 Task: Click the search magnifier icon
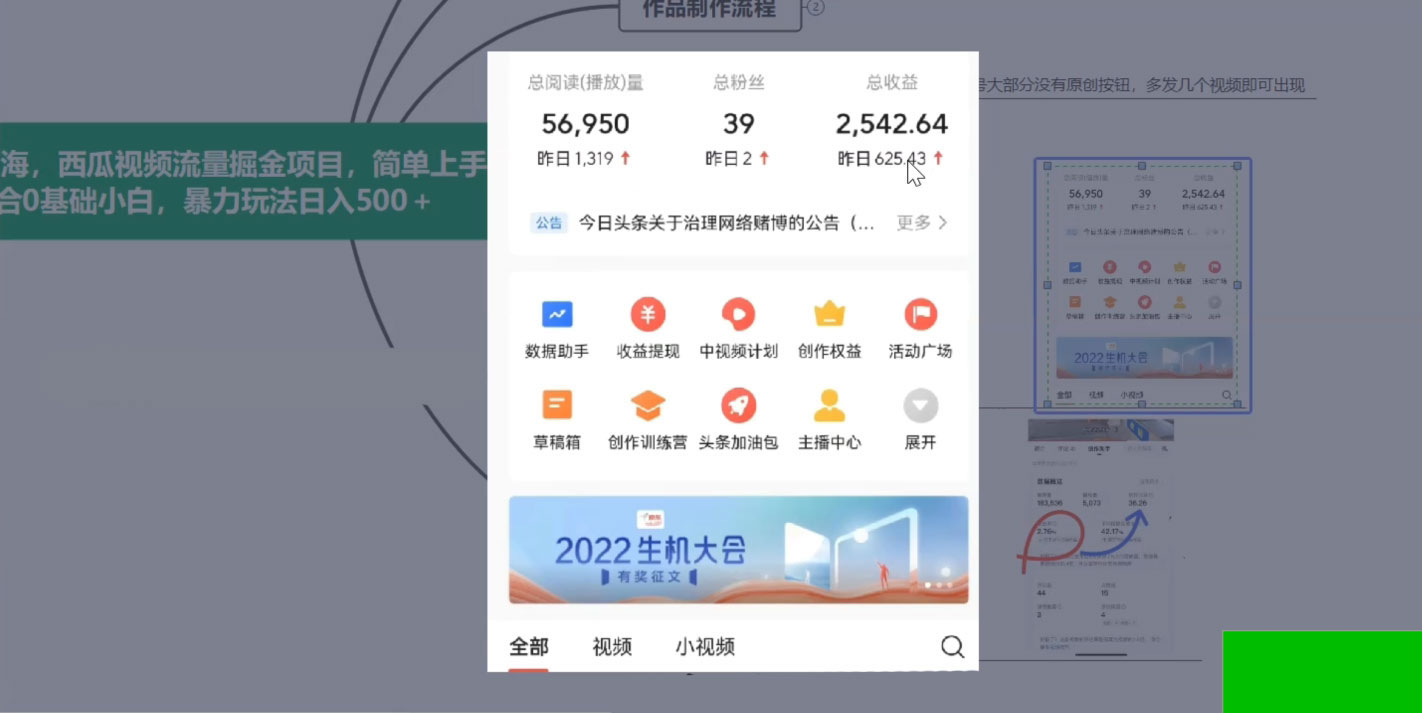click(x=952, y=646)
